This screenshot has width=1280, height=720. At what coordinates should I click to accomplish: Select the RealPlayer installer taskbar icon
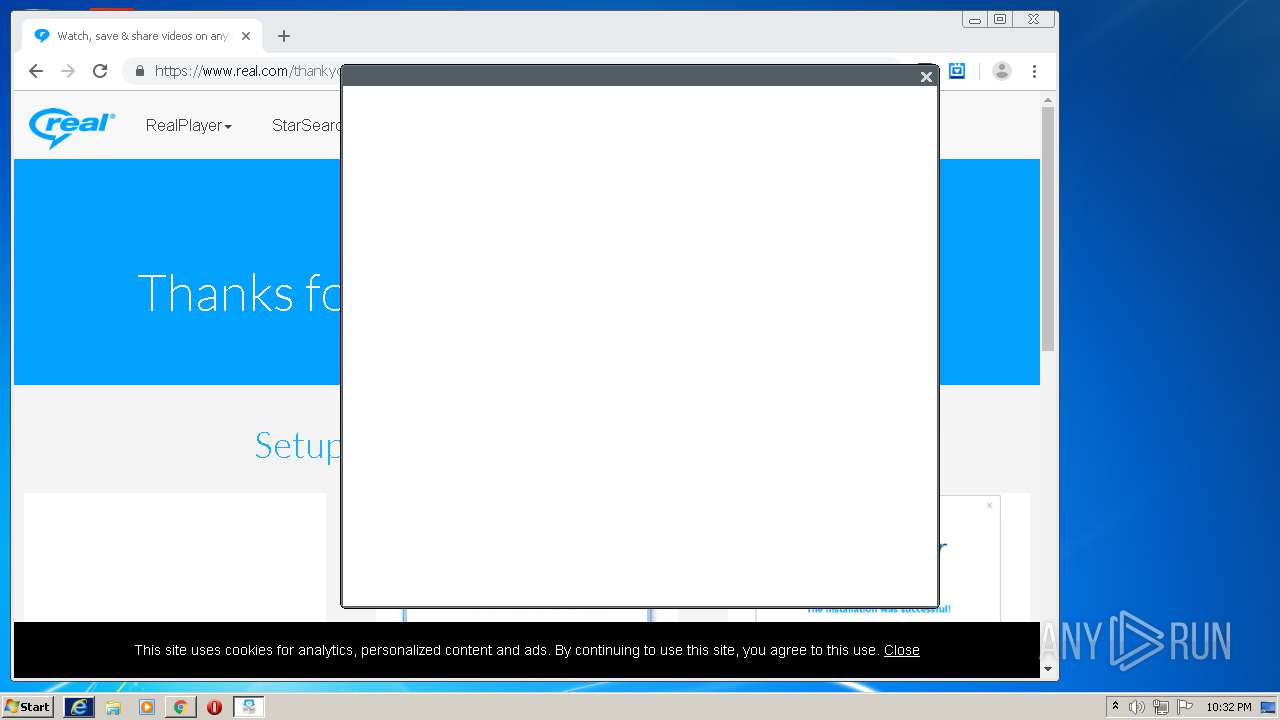[248, 707]
